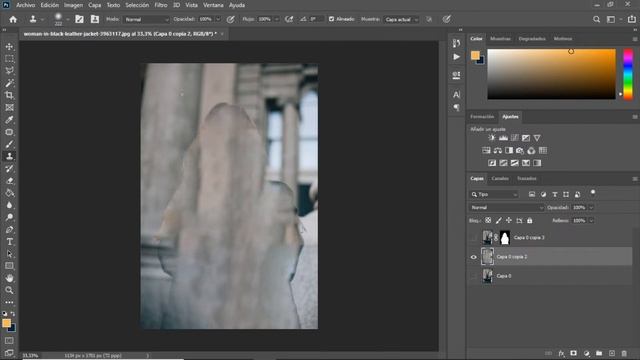Image resolution: width=640 pixels, height=360 pixels.
Task: Switch to the Muestras tab
Action: (500, 39)
